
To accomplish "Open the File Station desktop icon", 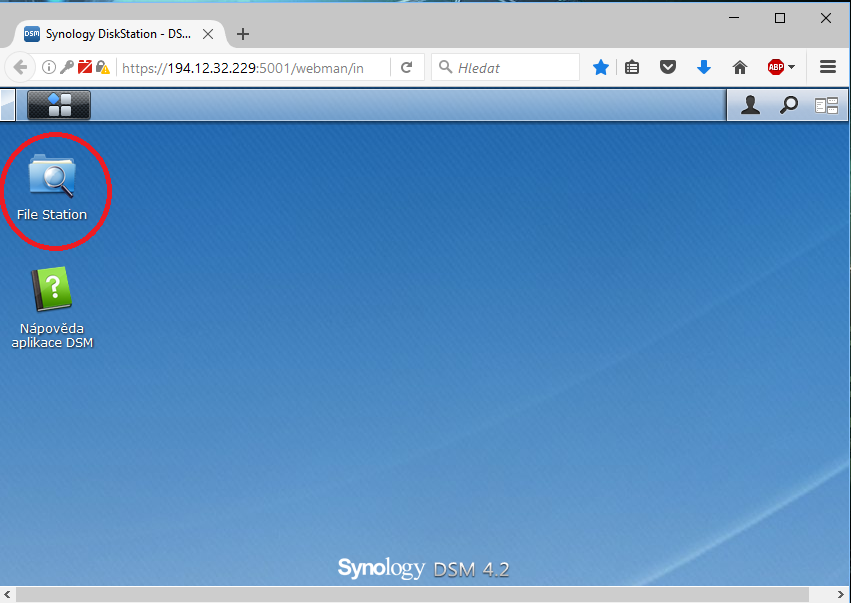I will tap(52, 187).
